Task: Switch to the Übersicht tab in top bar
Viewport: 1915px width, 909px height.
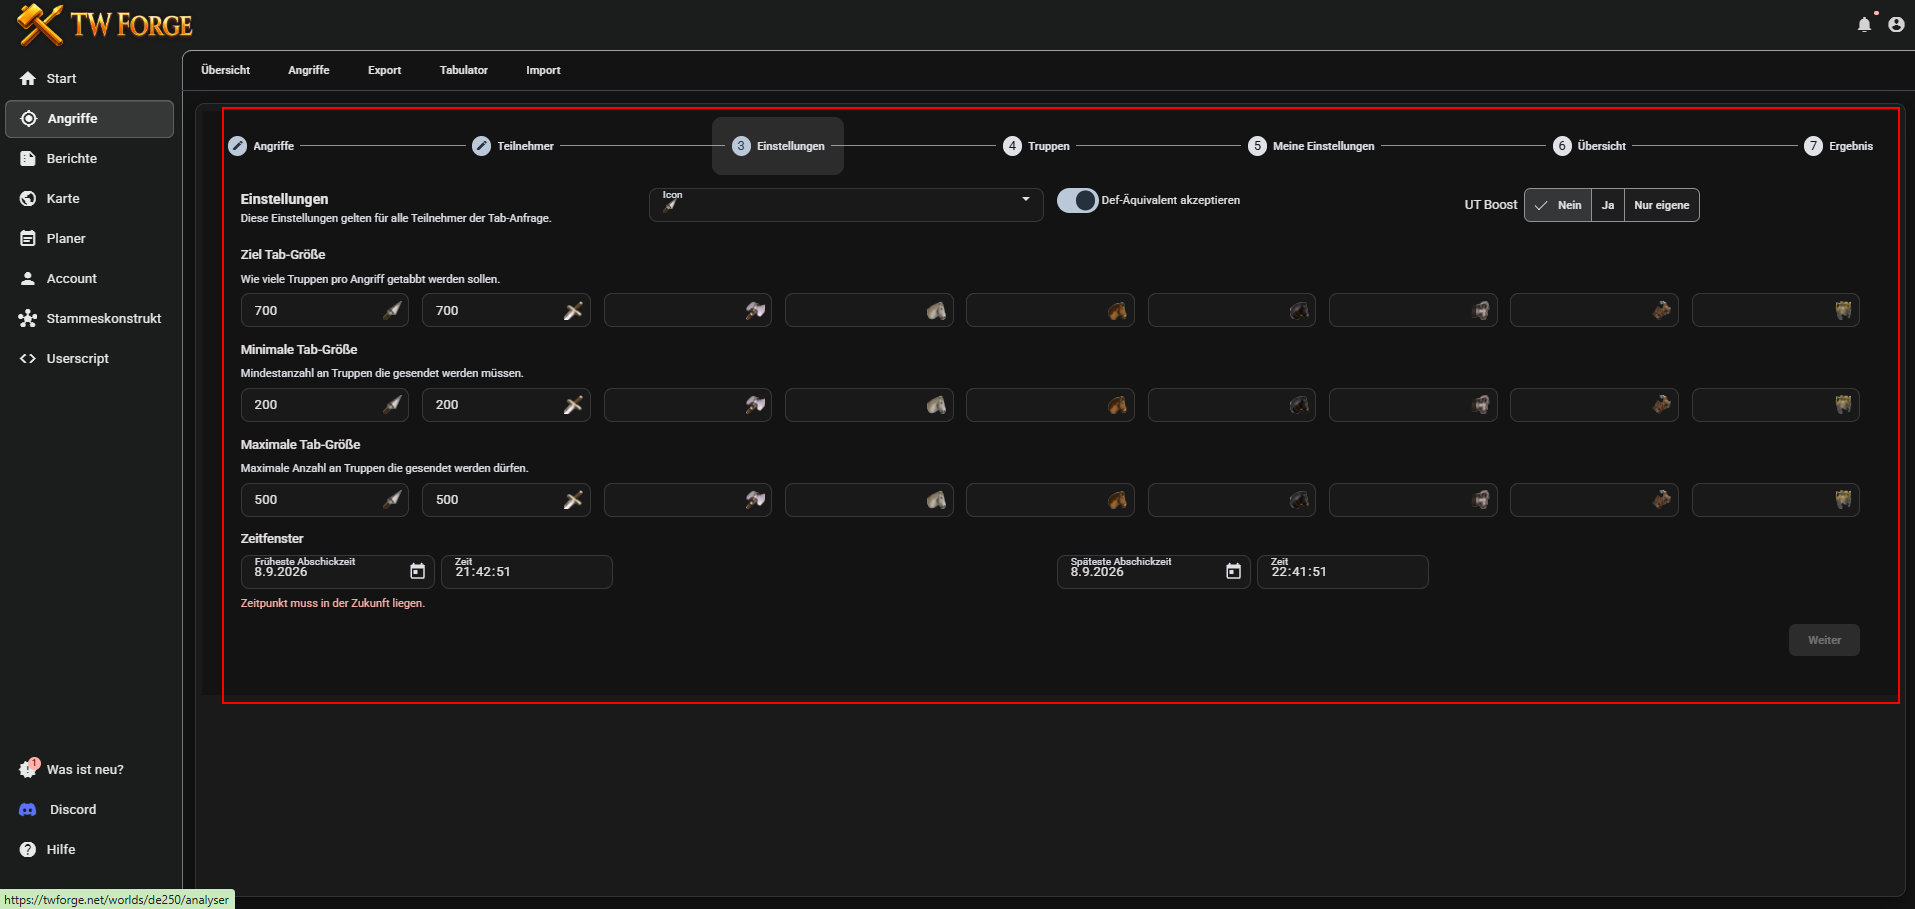Action: 225,70
